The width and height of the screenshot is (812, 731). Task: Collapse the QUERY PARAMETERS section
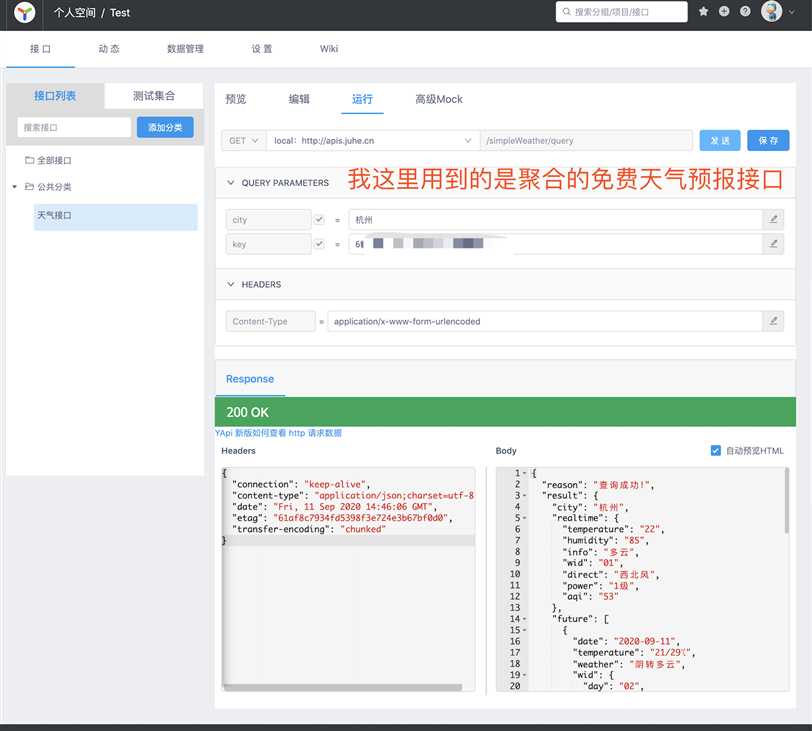click(x=231, y=183)
